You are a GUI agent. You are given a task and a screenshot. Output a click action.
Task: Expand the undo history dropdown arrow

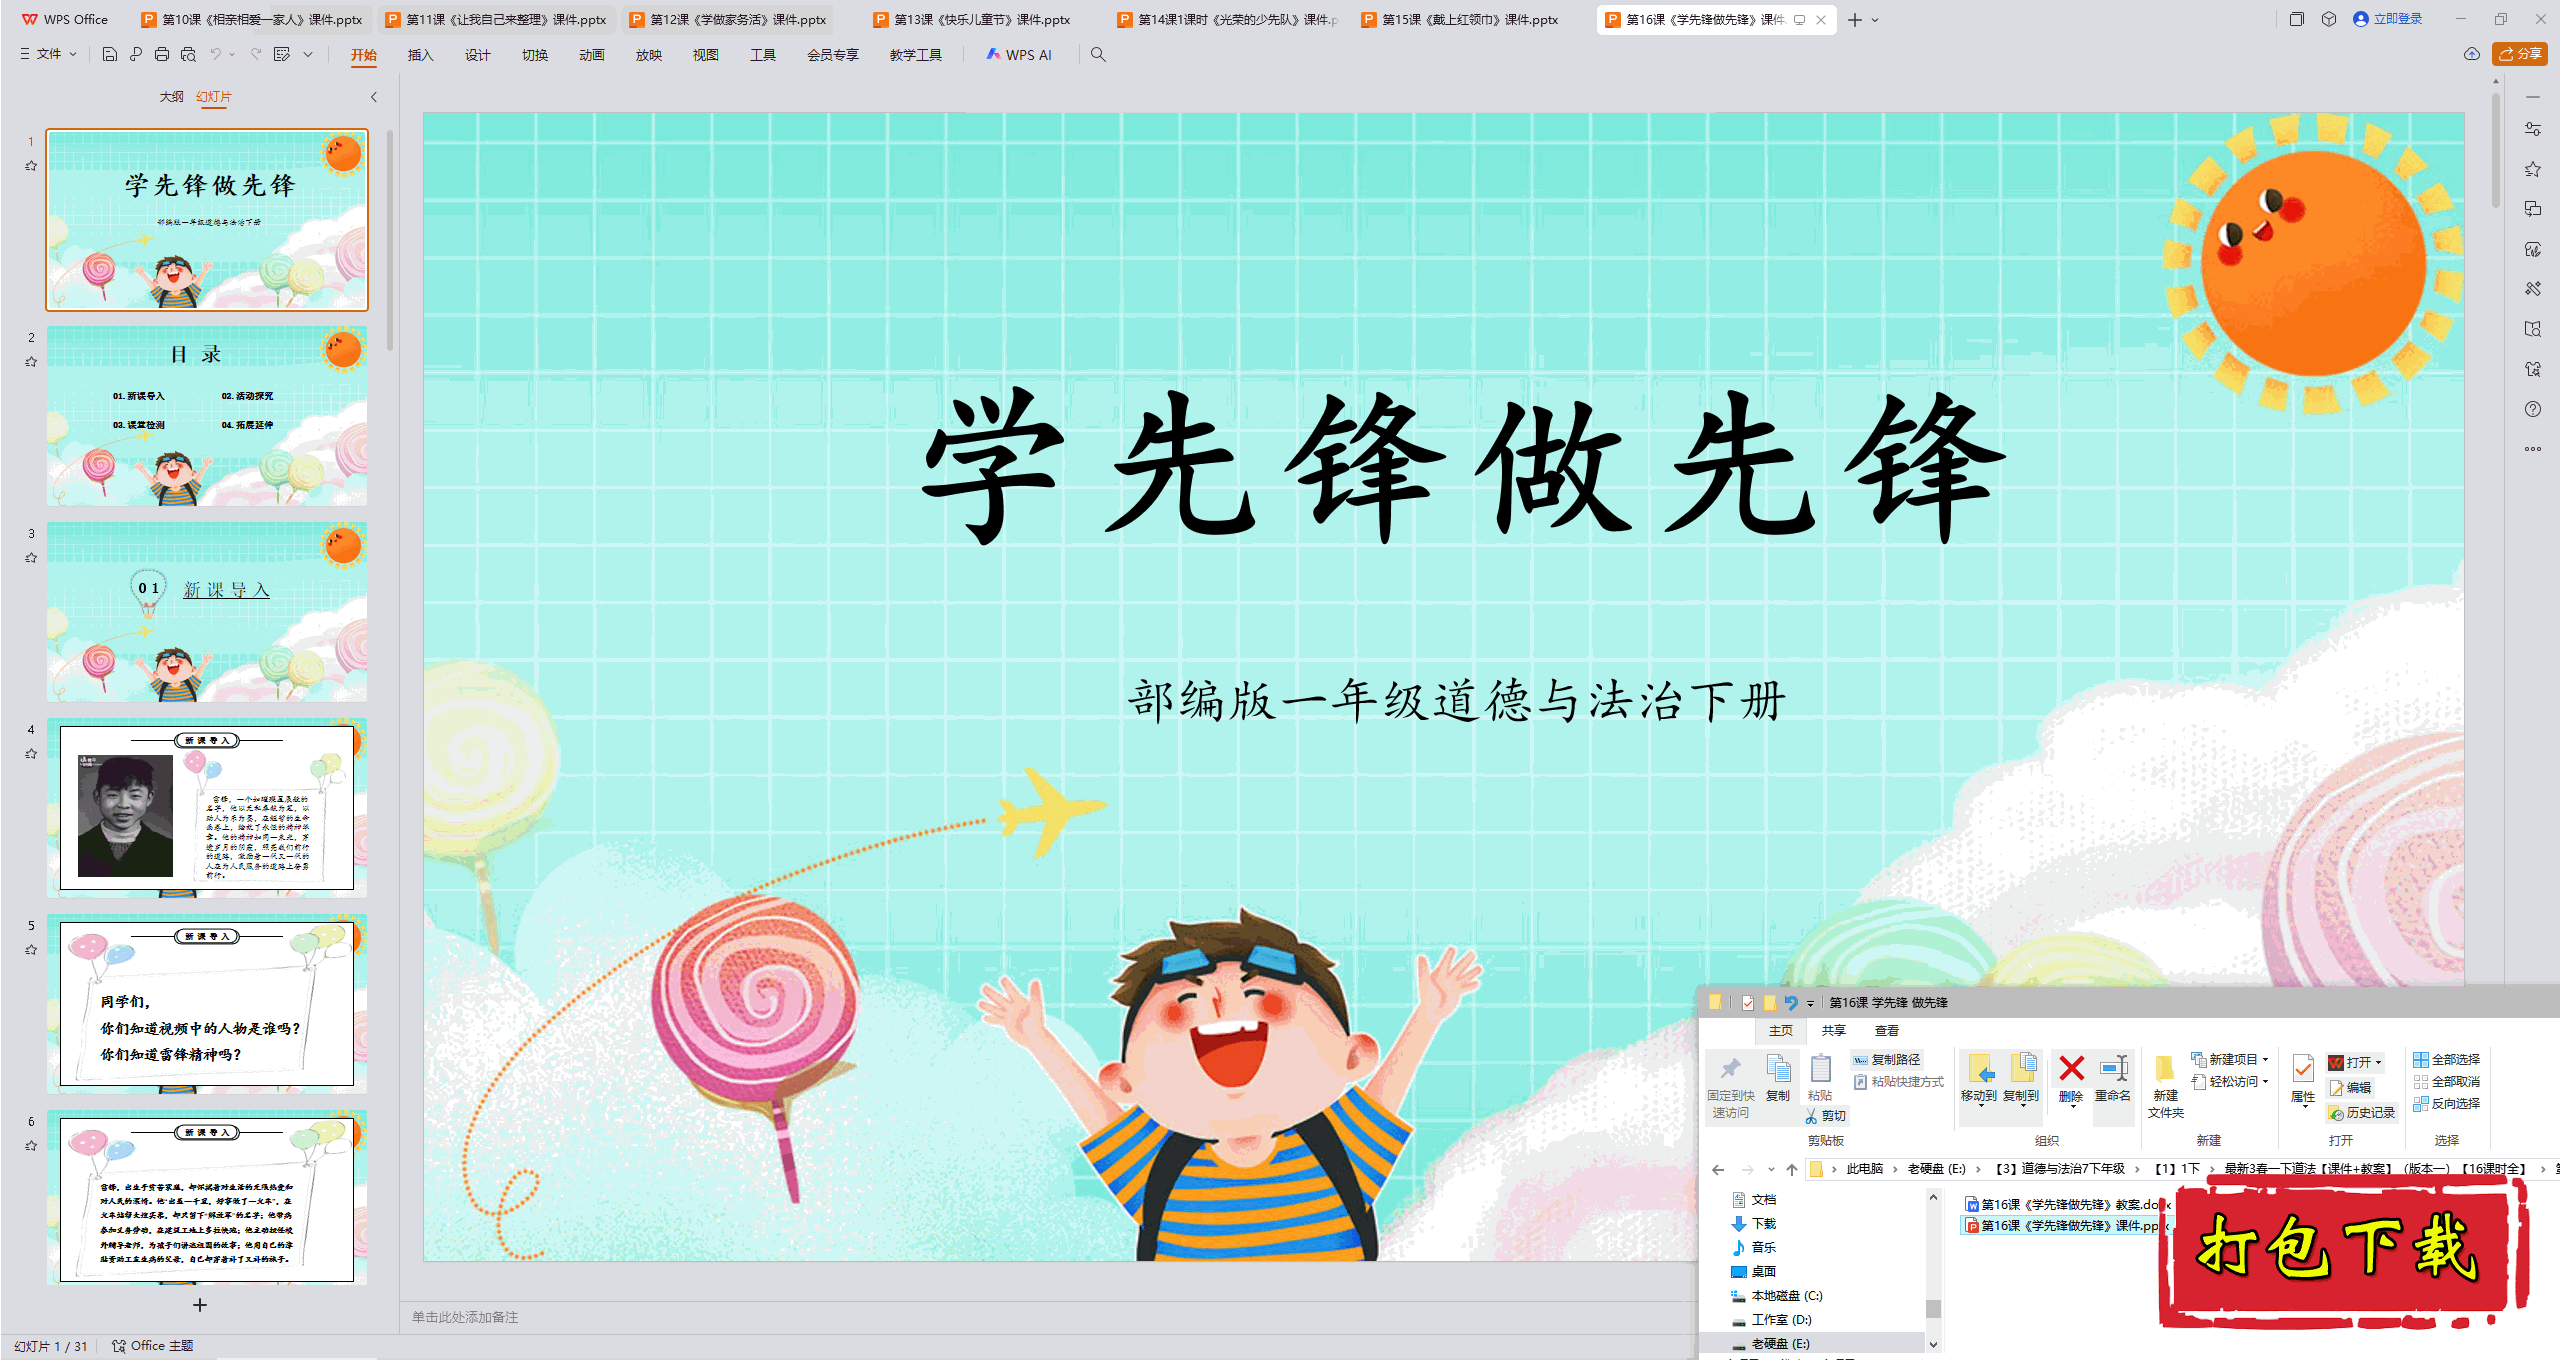[x=232, y=54]
